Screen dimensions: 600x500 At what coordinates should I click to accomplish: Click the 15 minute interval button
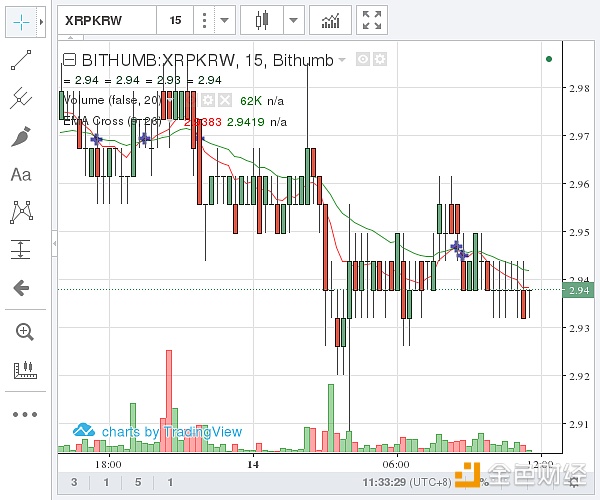pos(175,20)
